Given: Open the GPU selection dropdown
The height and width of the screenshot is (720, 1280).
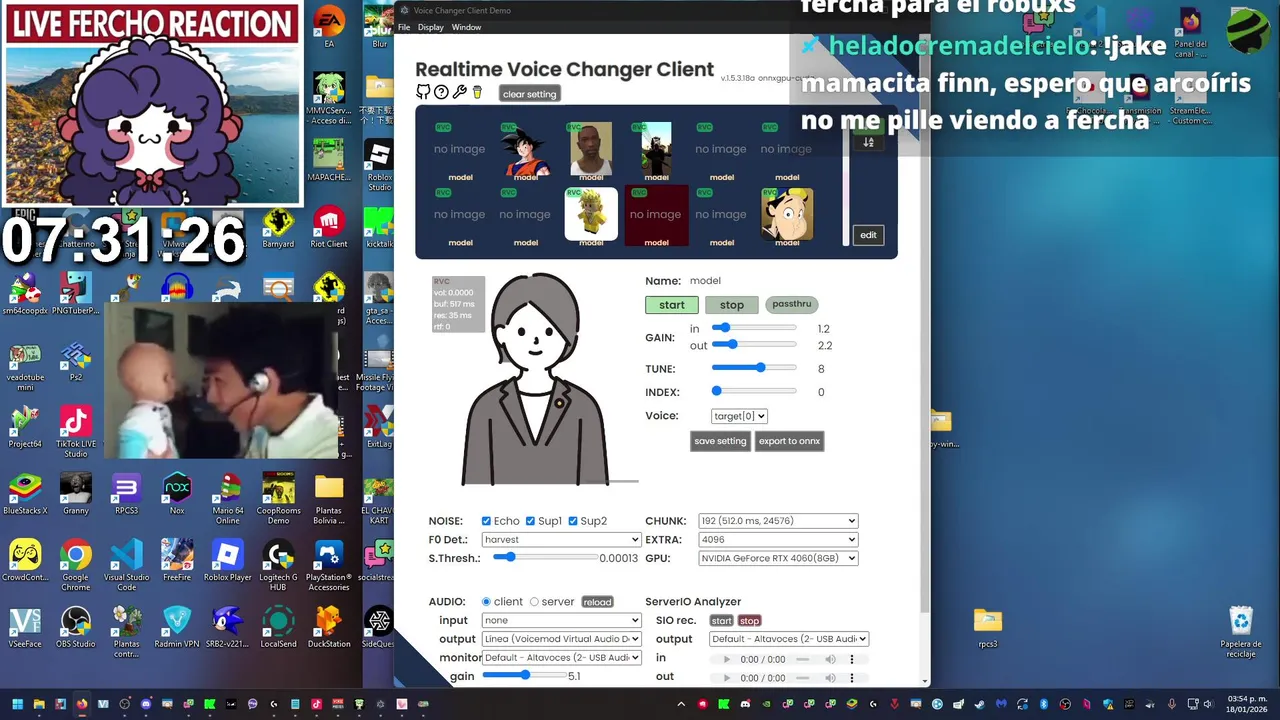Looking at the screenshot, I should coord(778,558).
